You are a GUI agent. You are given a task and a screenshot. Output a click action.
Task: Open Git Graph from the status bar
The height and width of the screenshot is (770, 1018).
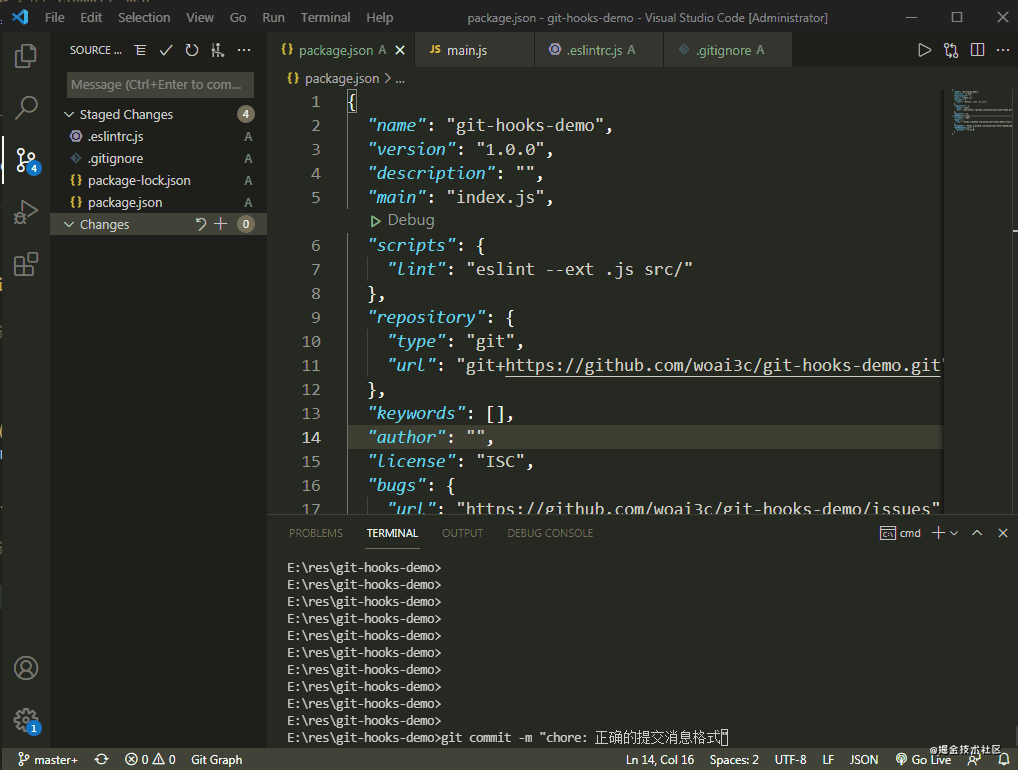[216, 759]
